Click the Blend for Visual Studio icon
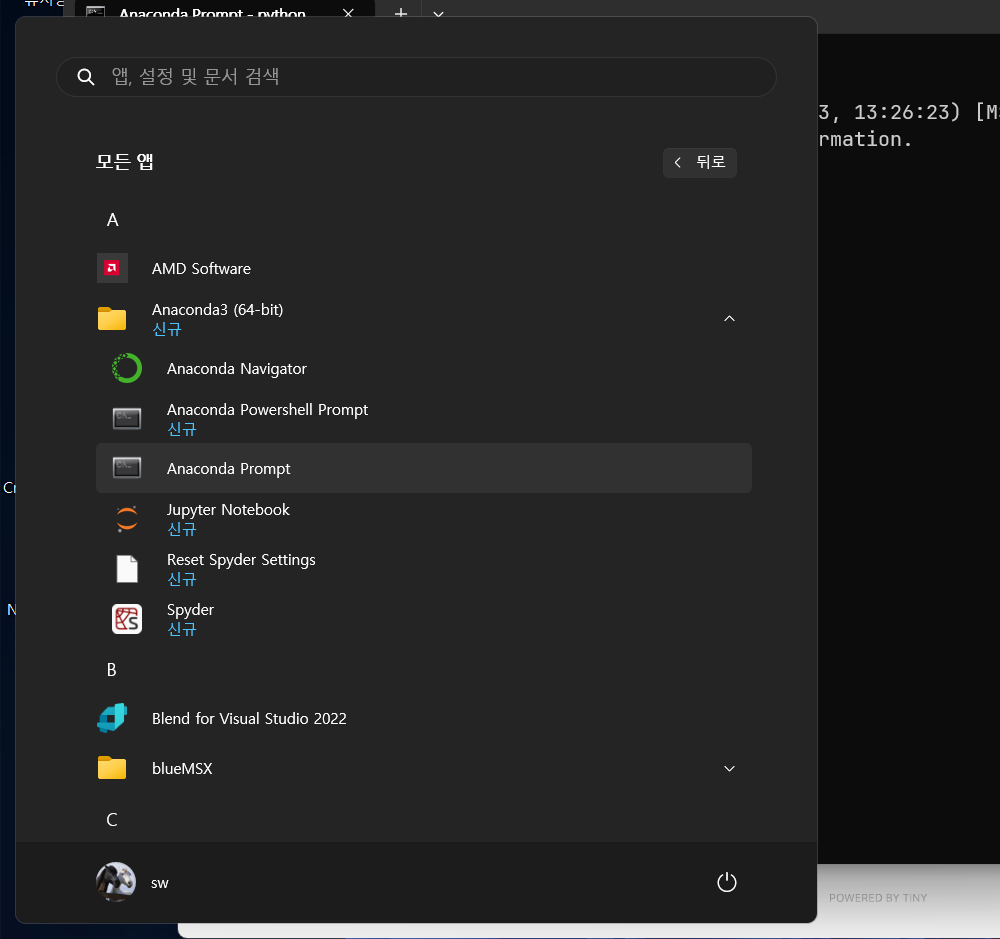Screen dimensions: 1000x939 (112, 718)
